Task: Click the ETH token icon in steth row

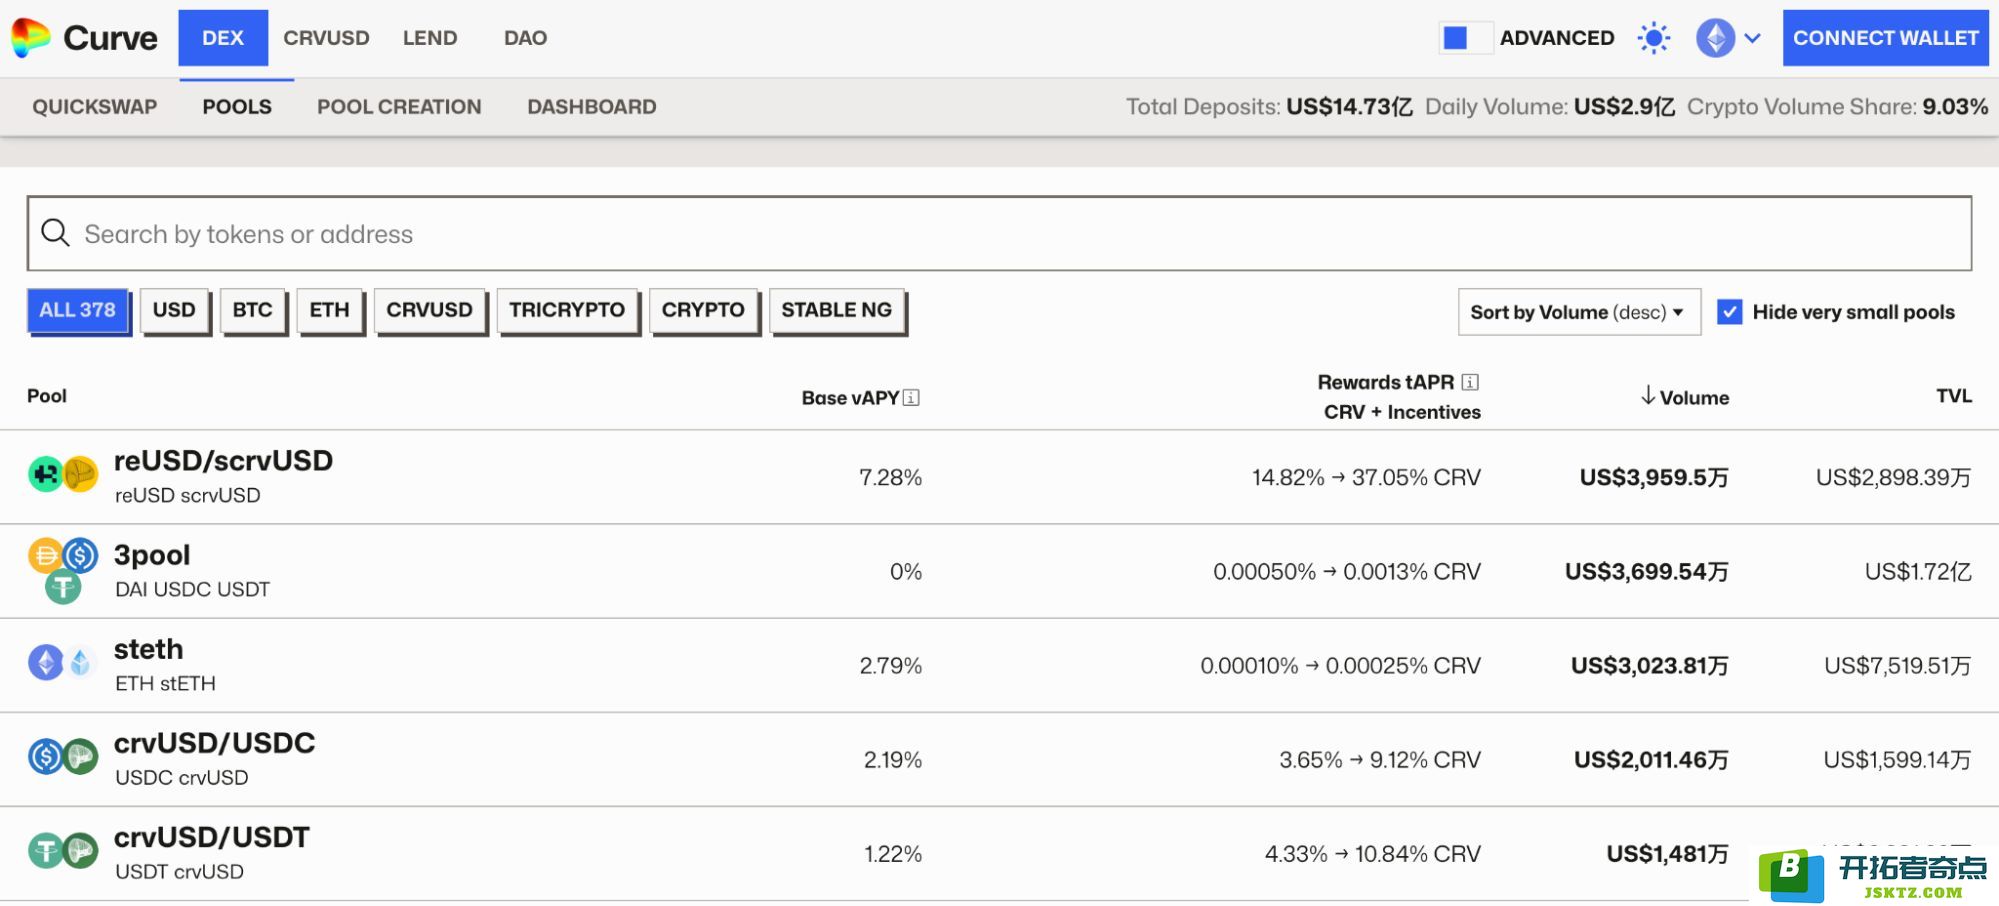Action: (45, 662)
